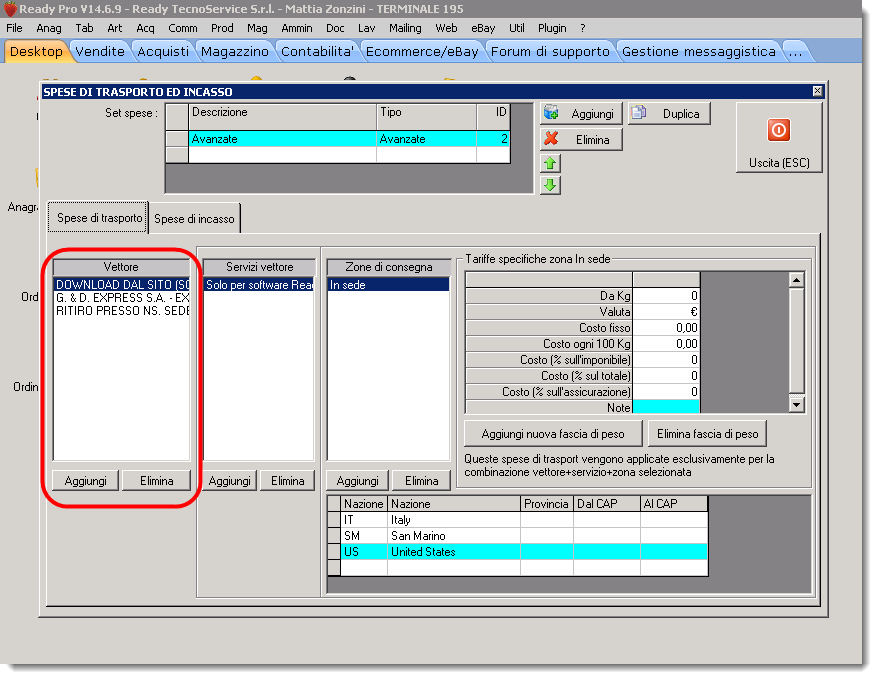Open the Comm menu

click(x=183, y=28)
